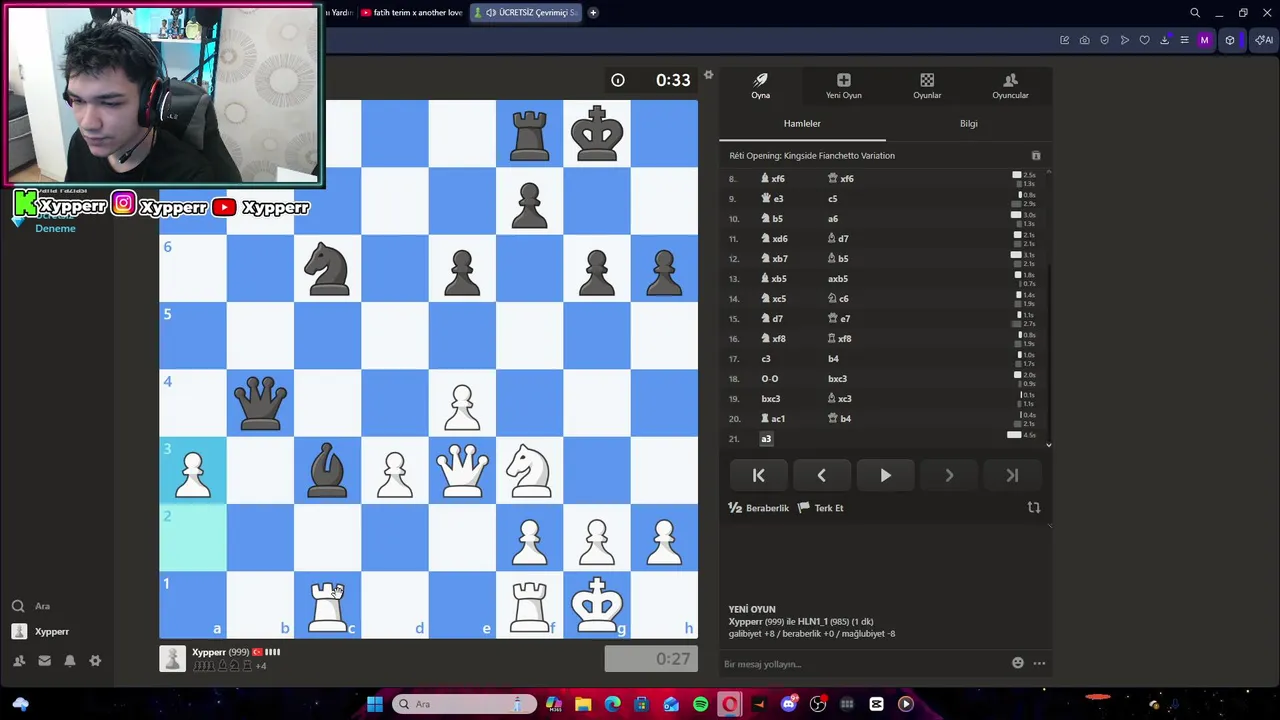Screen dimensions: 1280x720
Task: Click the Réti Opening name text
Action: tap(812, 156)
